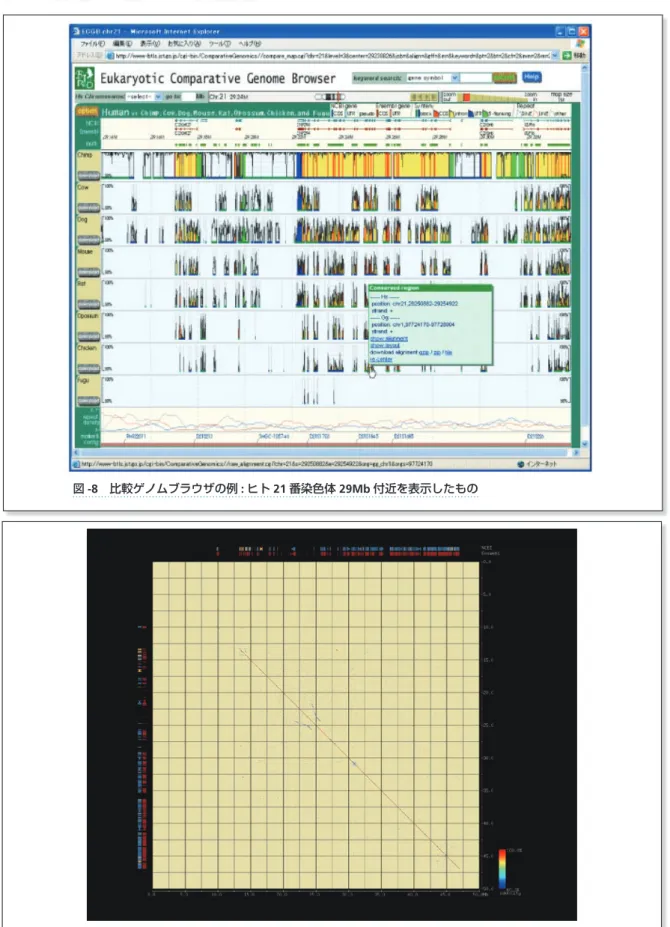Click the red marker on the zoom slider
The width and height of the screenshot is (670, 927).
click(467, 97)
